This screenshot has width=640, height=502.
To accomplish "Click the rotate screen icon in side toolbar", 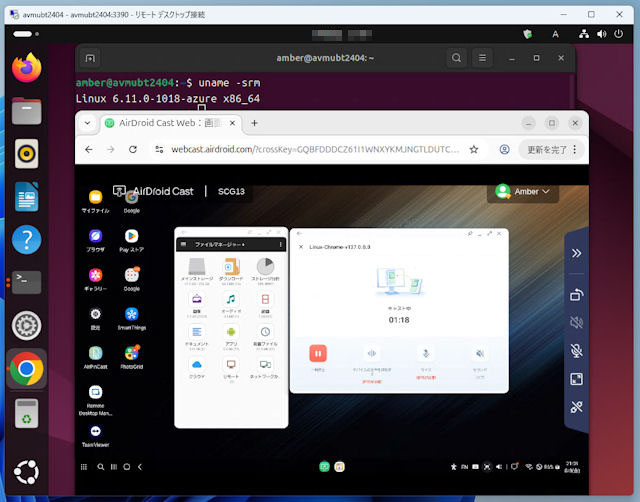I will pos(576,295).
